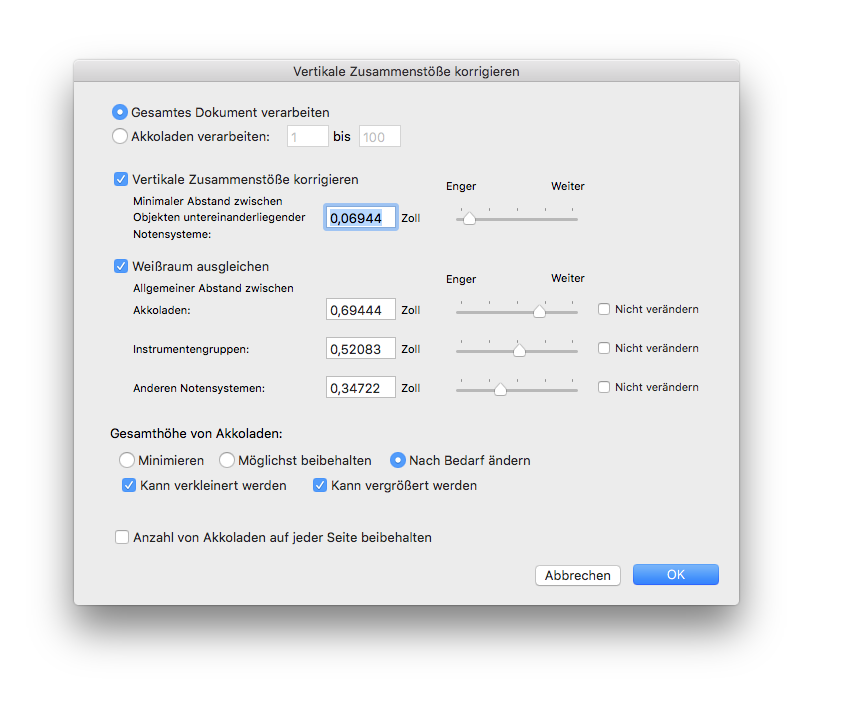The width and height of the screenshot is (856, 716).
Task: Uncheck 'Kann verkleinert werden' checkbox
Action: 129,485
